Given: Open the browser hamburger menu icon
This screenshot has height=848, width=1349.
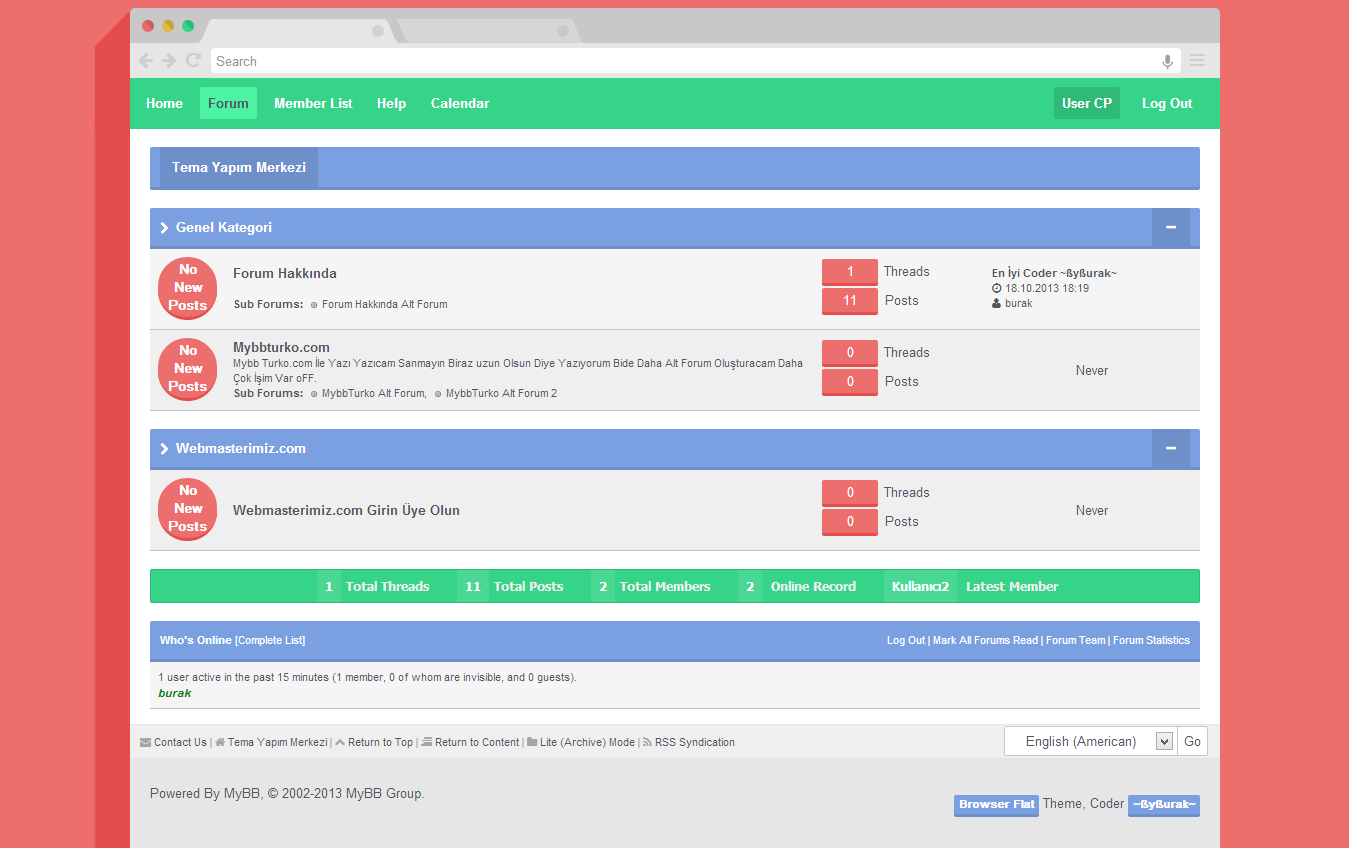Looking at the screenshot, I should coord(1197,61).
